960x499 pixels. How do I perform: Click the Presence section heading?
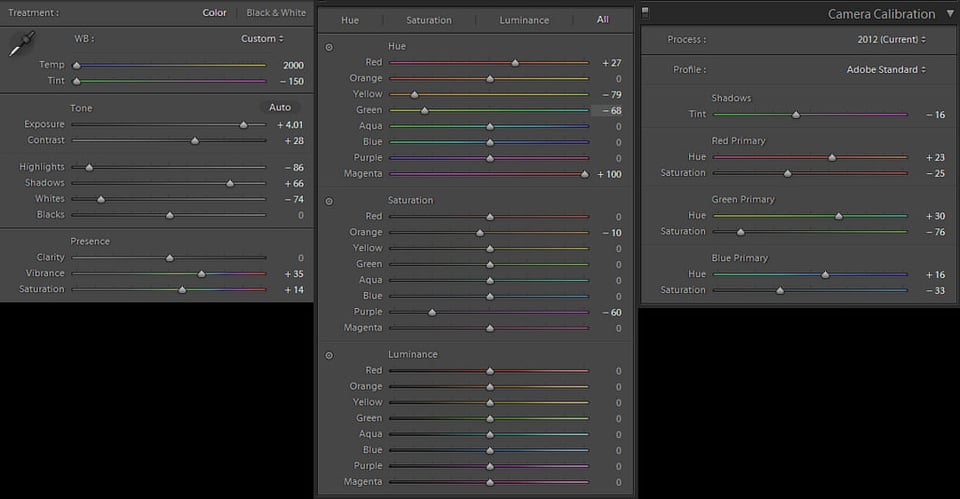[x=90, y=241]
